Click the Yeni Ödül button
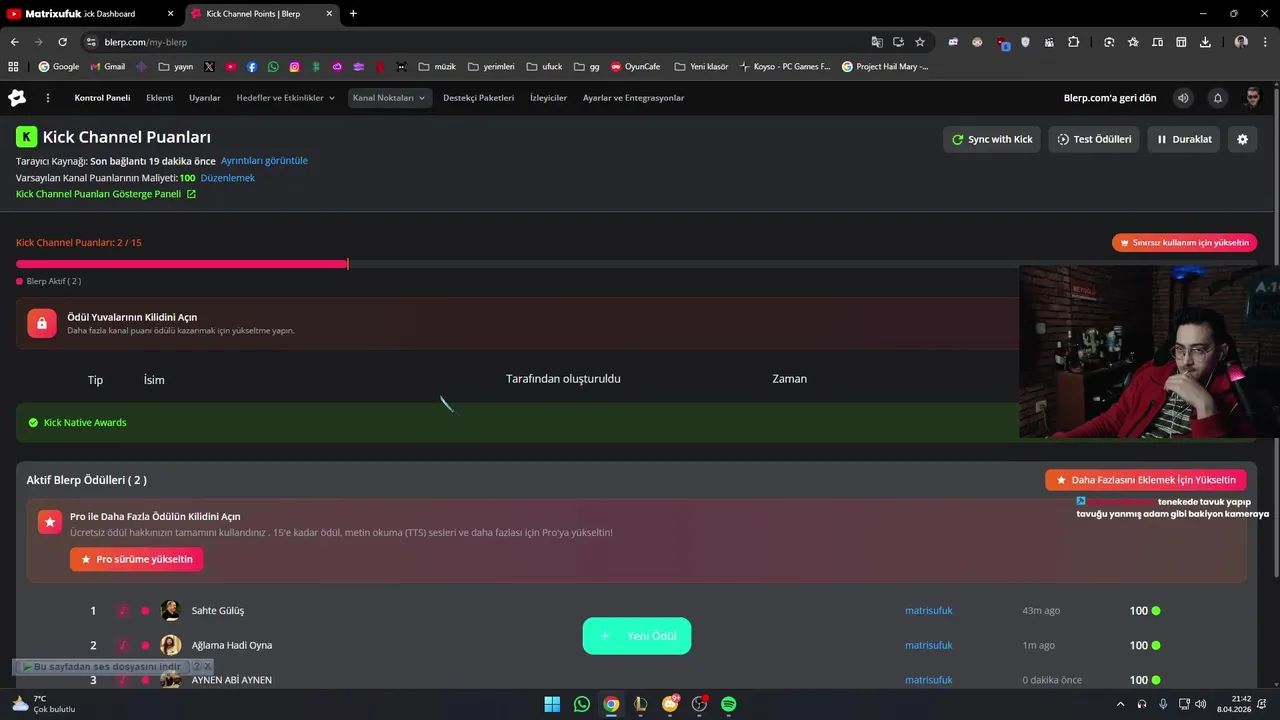This screenshot has width=1280, height=720. pos(637,636)
